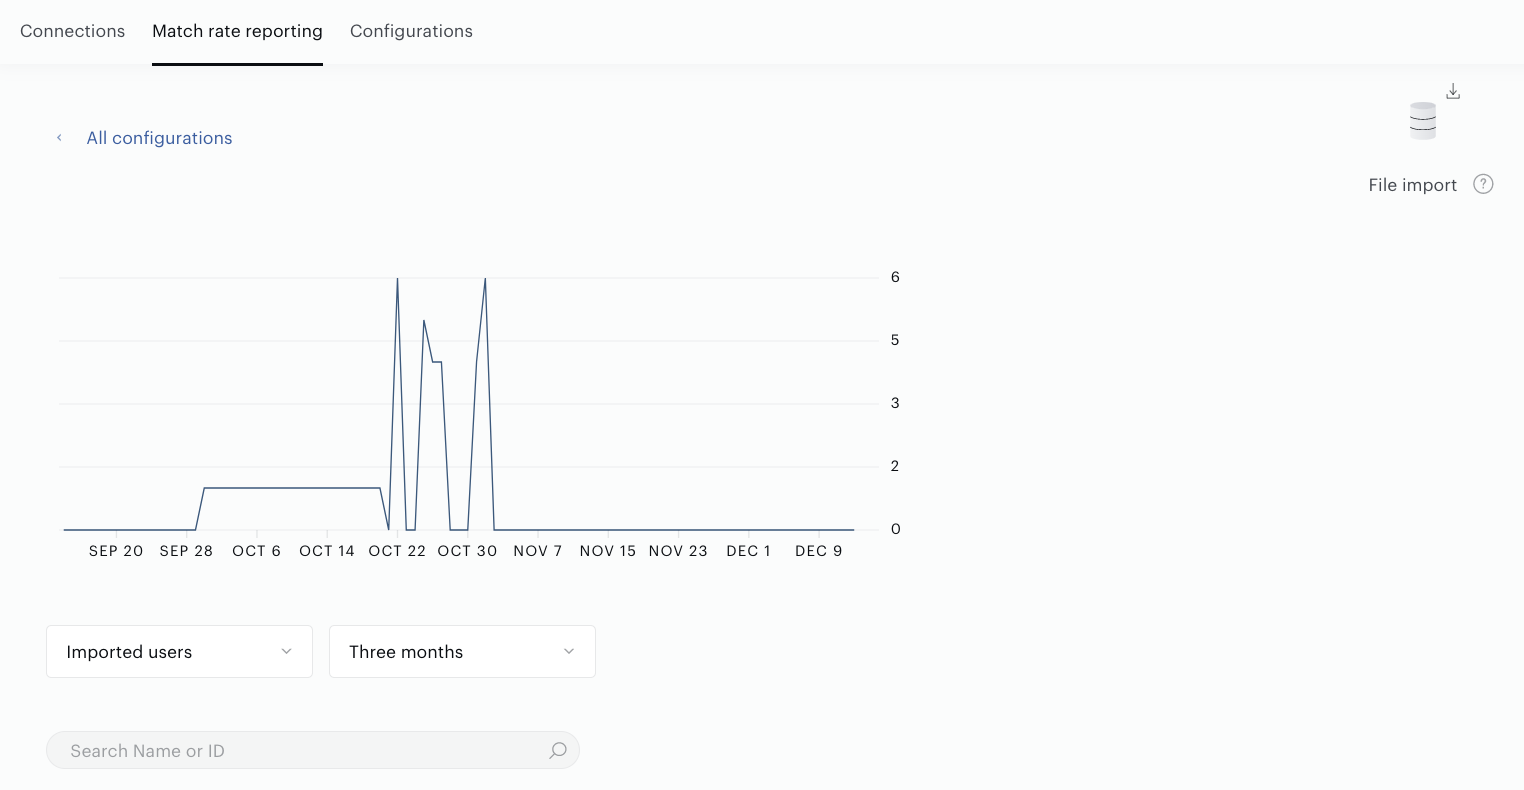Image resolution: width=1524 pixels, height=790 pixels.
Task: Click the OCT 22 axis label
Action: [397, 551]
